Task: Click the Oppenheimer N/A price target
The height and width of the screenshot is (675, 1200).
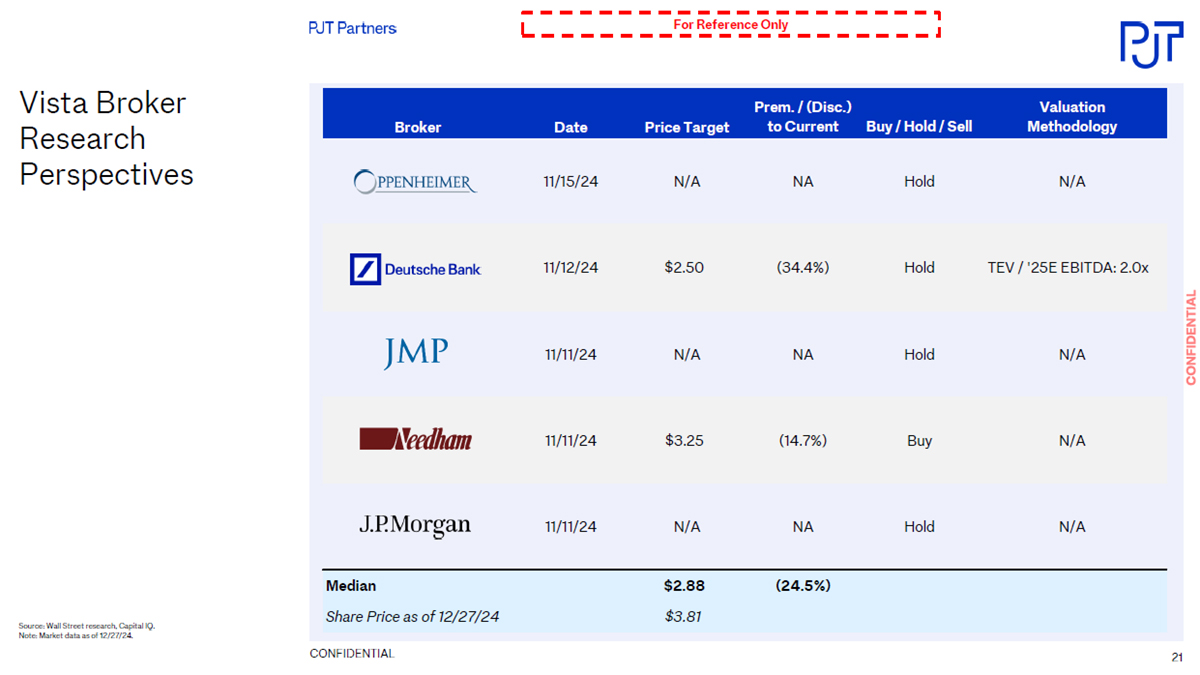Action: [x=687, y=182]
